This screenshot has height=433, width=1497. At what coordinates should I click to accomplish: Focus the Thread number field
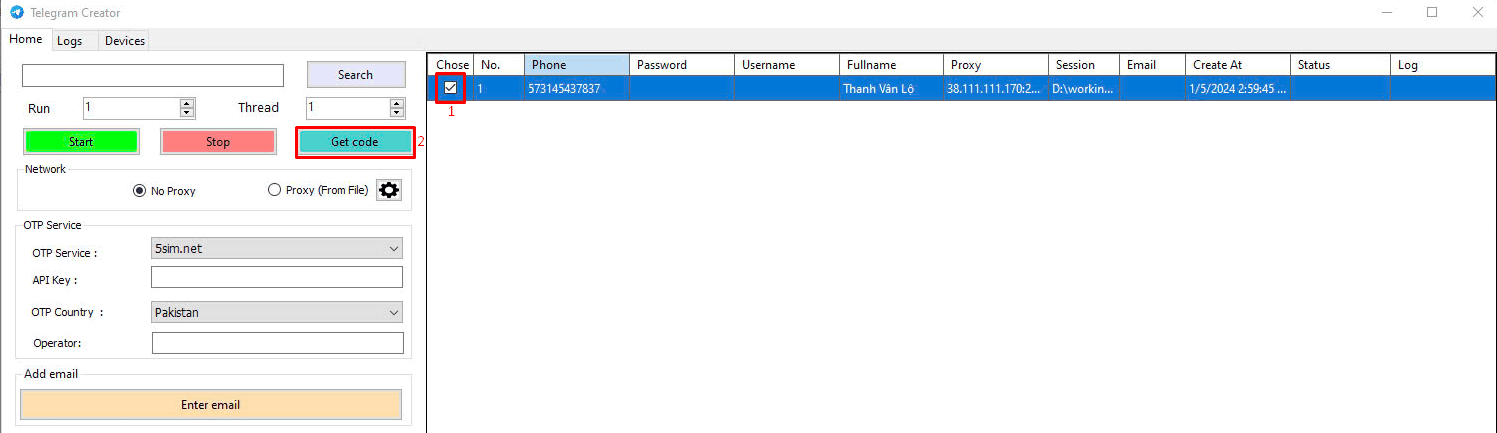click(348, 108)
